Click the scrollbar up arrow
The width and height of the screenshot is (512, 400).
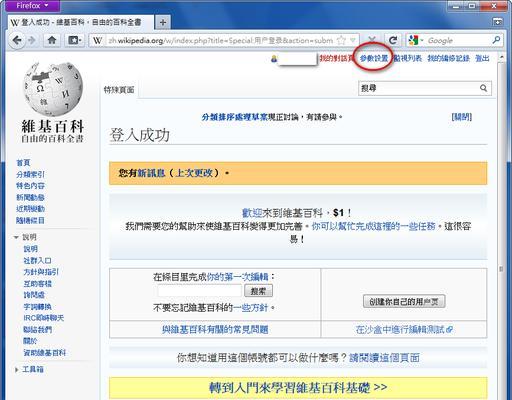point(501,57)
